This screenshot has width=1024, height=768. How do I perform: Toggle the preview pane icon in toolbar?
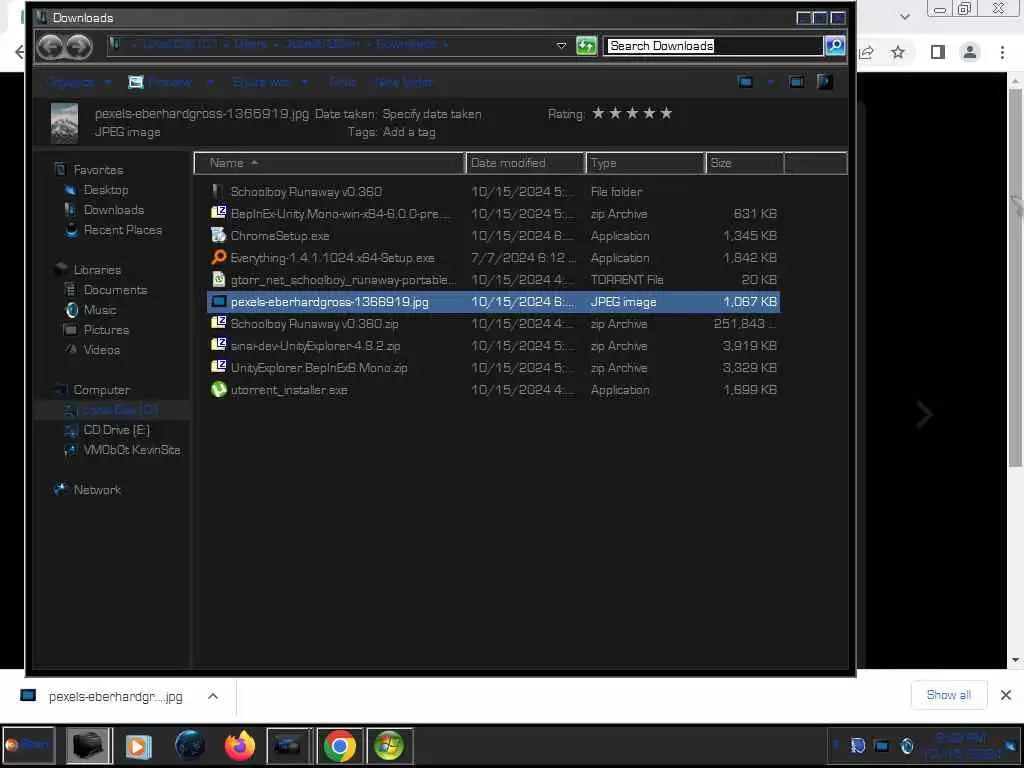(796, 82)
